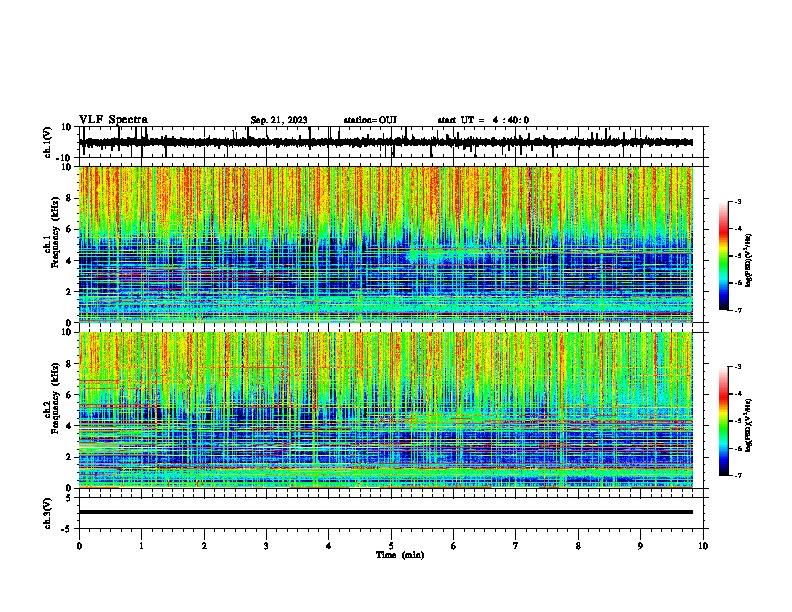Click the ch.1 spectrogram color scale bar

coord(723,256)
